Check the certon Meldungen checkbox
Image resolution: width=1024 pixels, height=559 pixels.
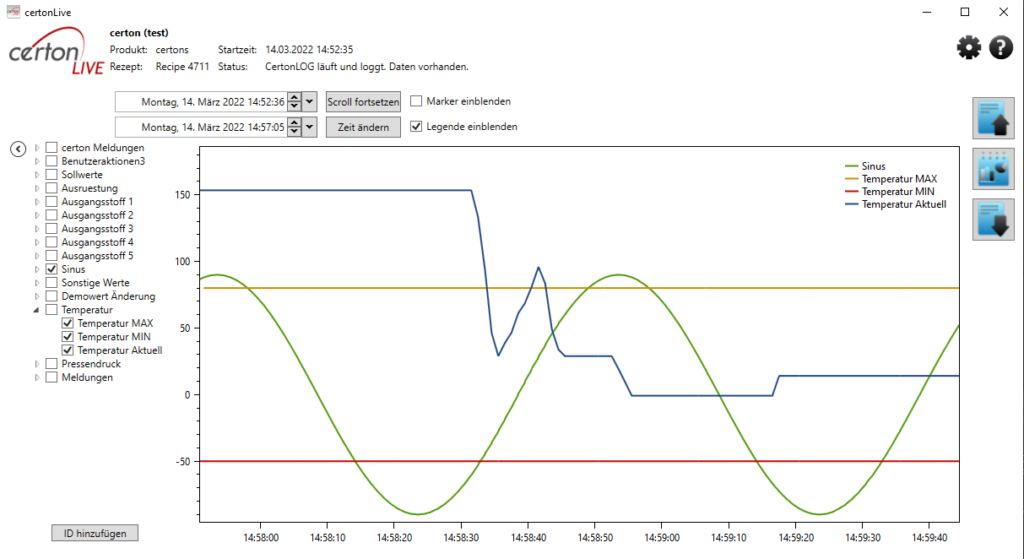click(x=52, y=148)
